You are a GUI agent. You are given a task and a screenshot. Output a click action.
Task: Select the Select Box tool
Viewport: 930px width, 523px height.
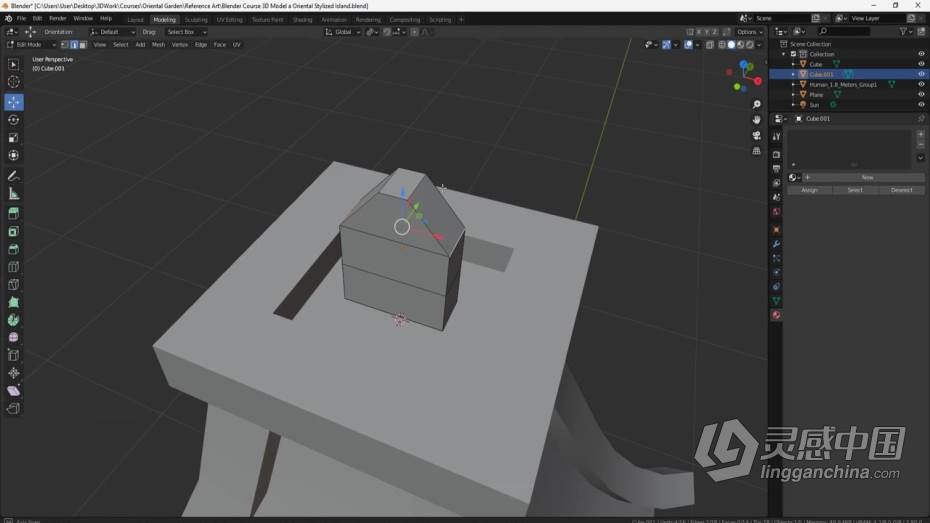coord(14,64)
